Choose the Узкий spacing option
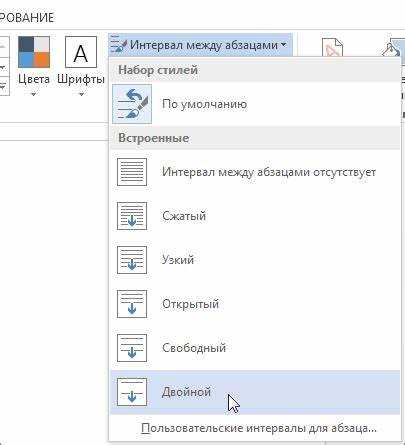Viewport: 405px width, 445px height. tap(255, 260)
